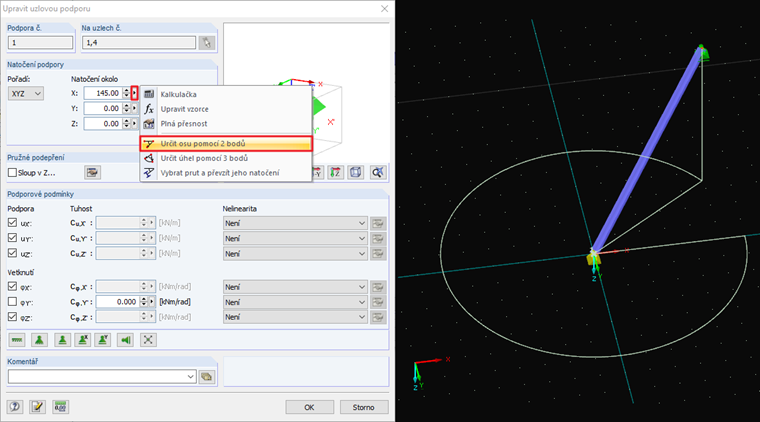760x422 pixels.
Task: Open nonlinearity dropdown for uY
Action: coord(295,238)
